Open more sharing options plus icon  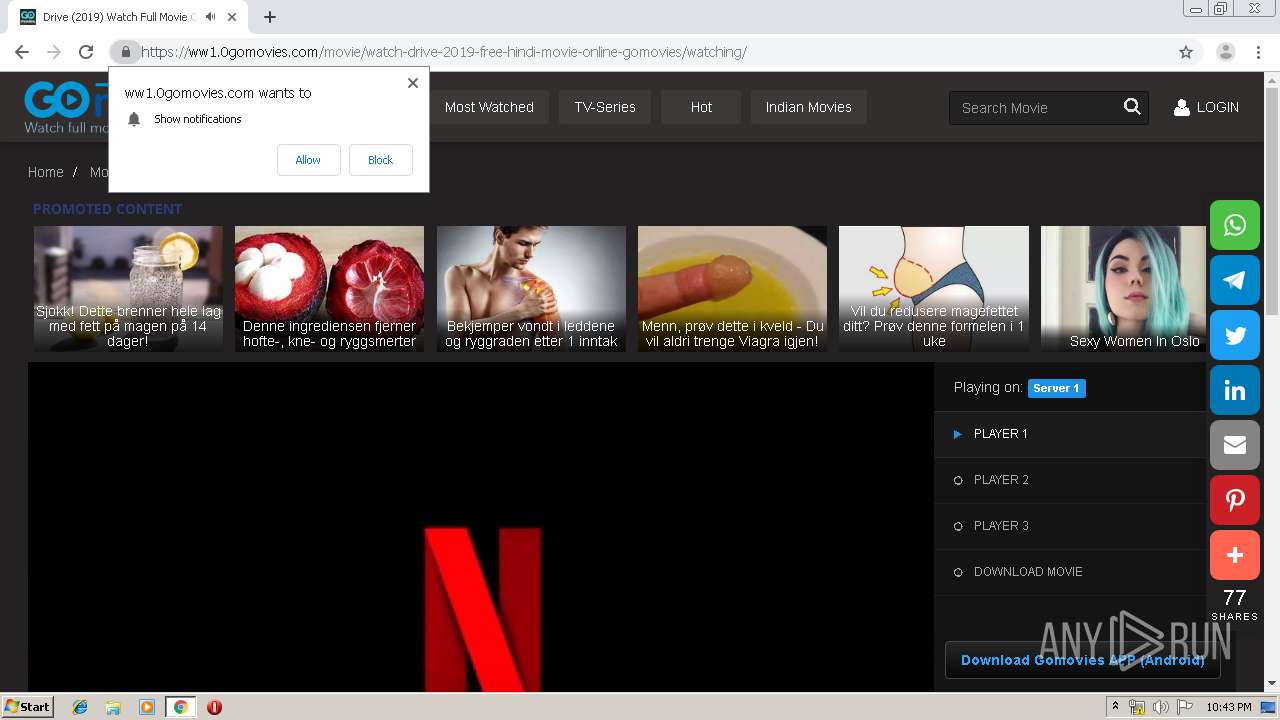point(1235,555)
